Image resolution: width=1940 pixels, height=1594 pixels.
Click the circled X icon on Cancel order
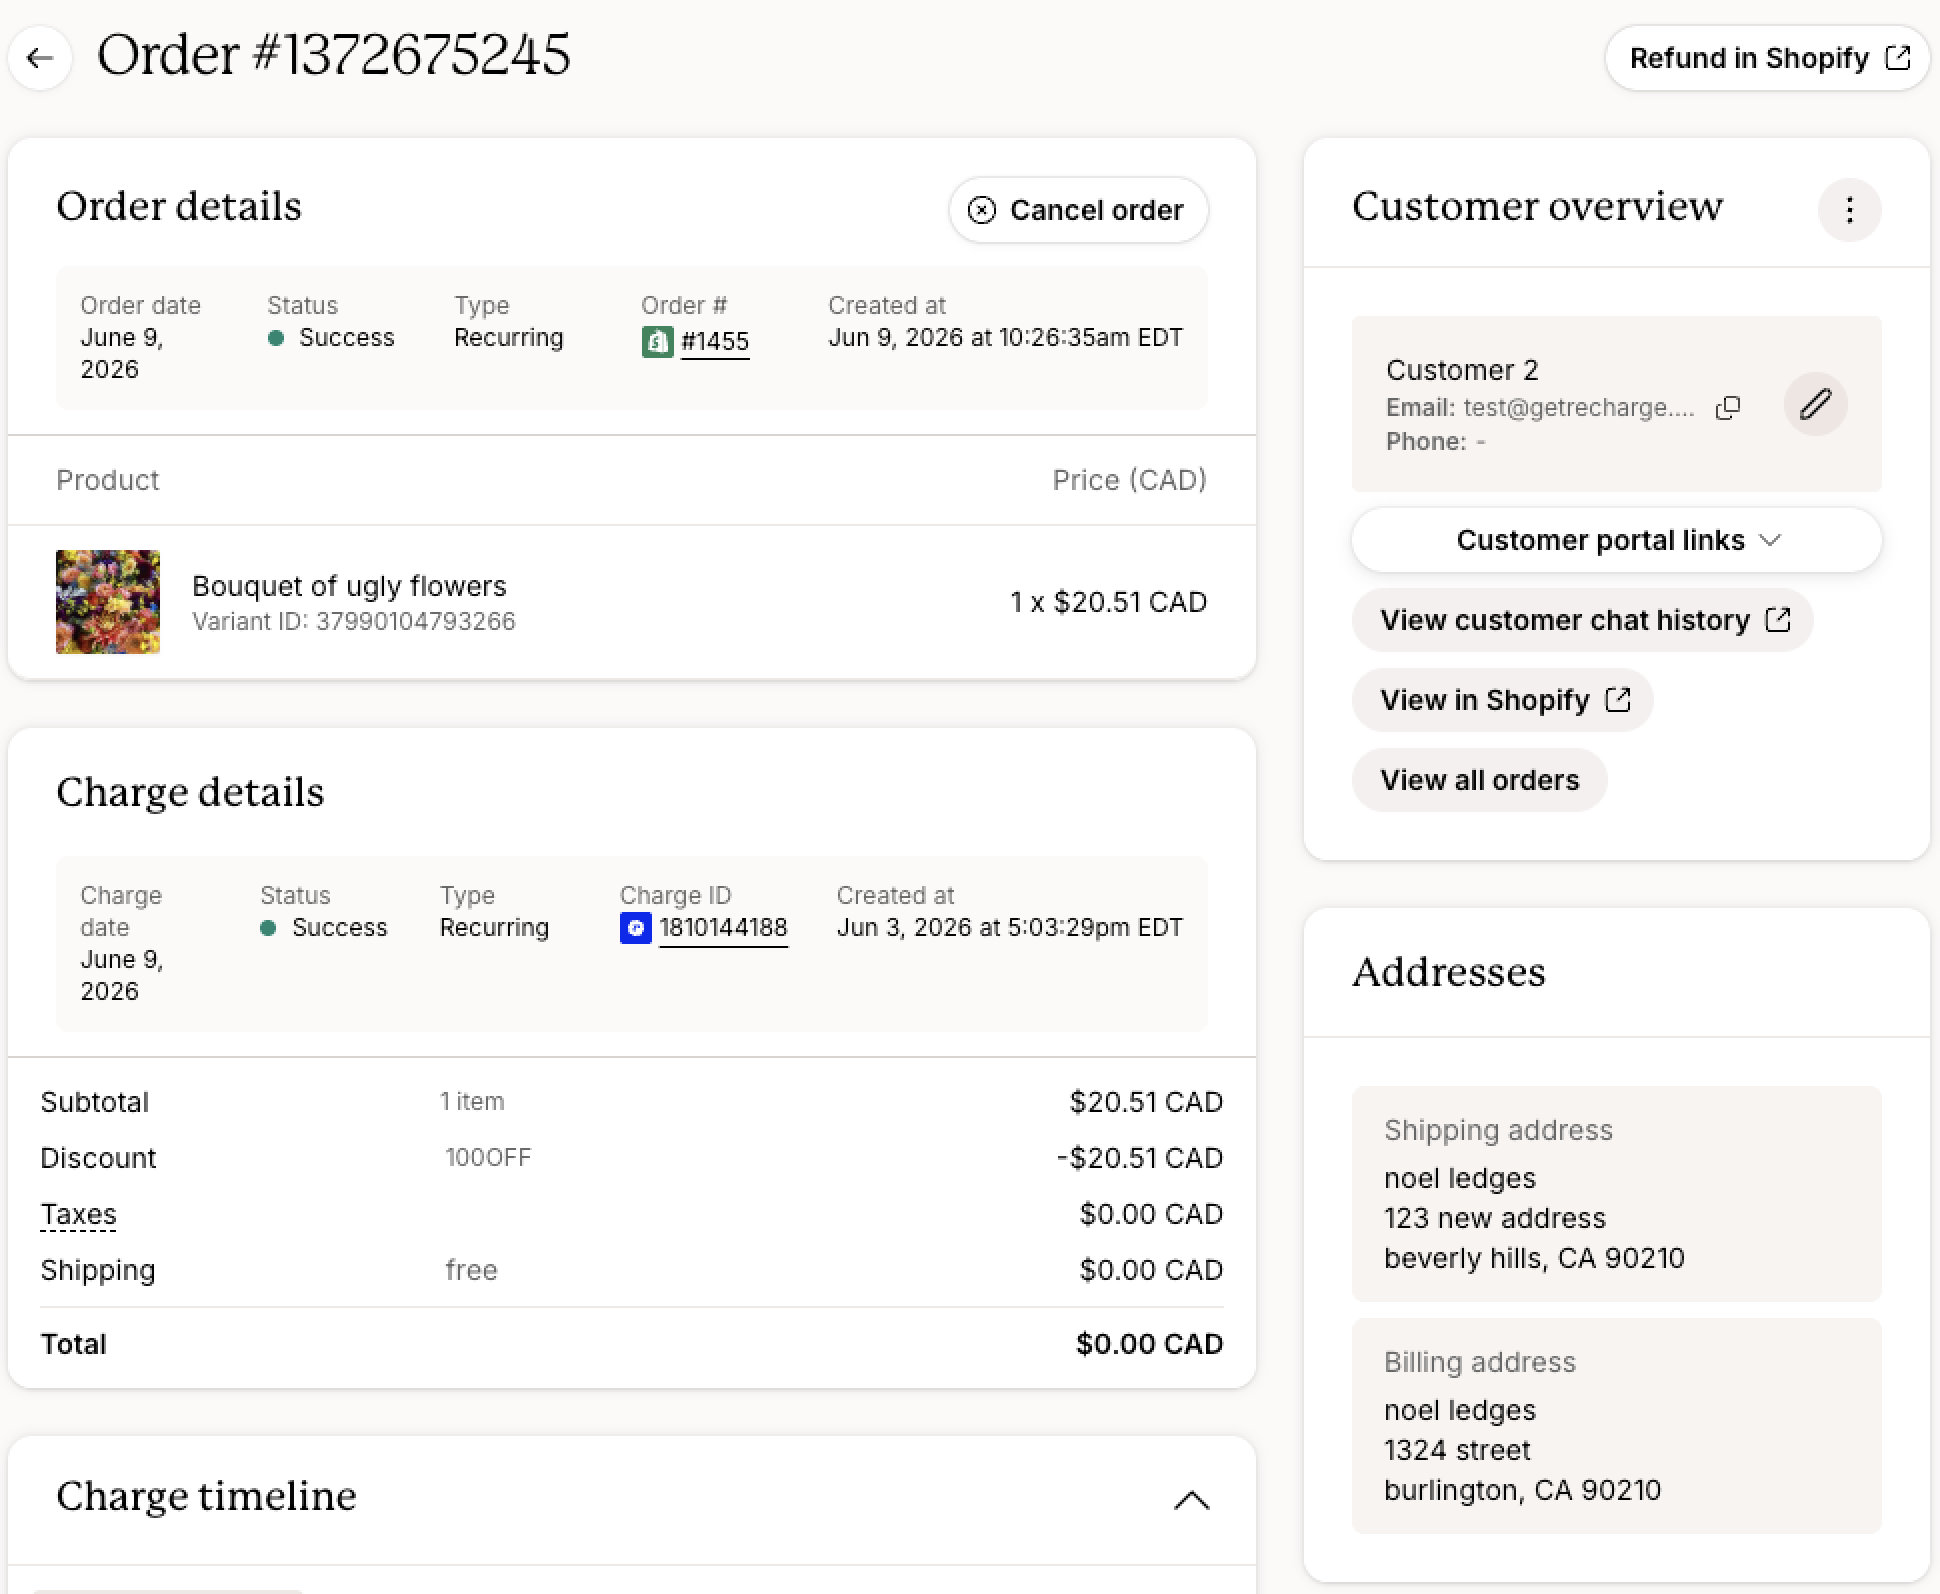[982, 210]
